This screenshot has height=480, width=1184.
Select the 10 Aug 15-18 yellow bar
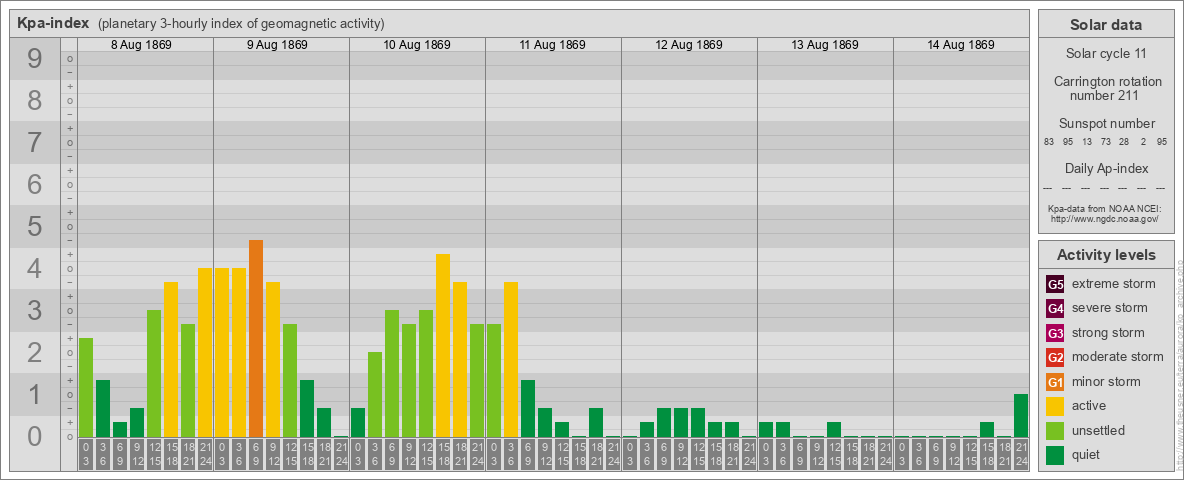[x=443, y=346]
